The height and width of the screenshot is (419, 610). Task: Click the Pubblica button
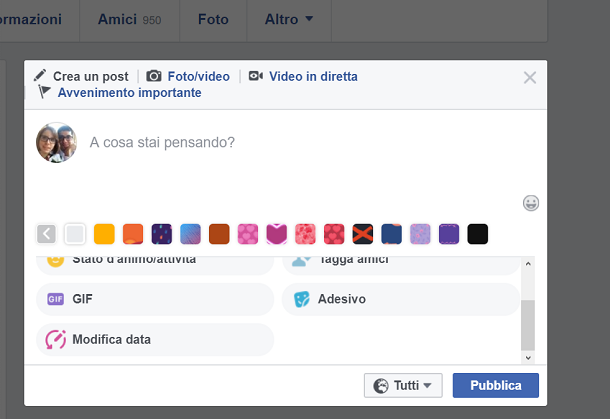pyautogui.click(x=496, y=386)
